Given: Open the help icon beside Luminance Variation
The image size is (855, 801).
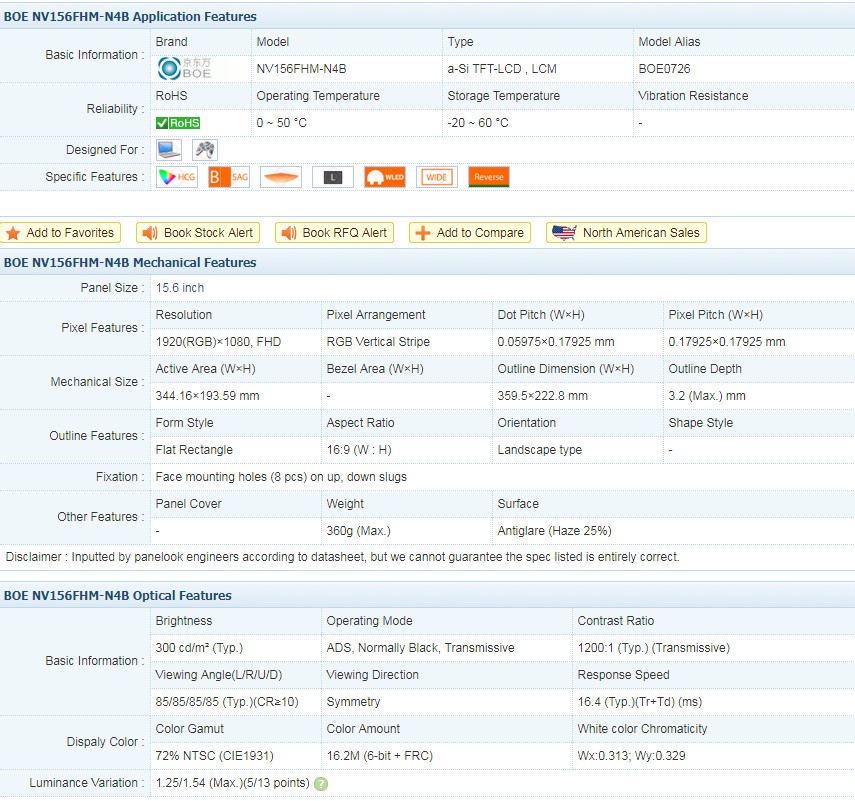Looking at the screenshot, I should point(321,784).
